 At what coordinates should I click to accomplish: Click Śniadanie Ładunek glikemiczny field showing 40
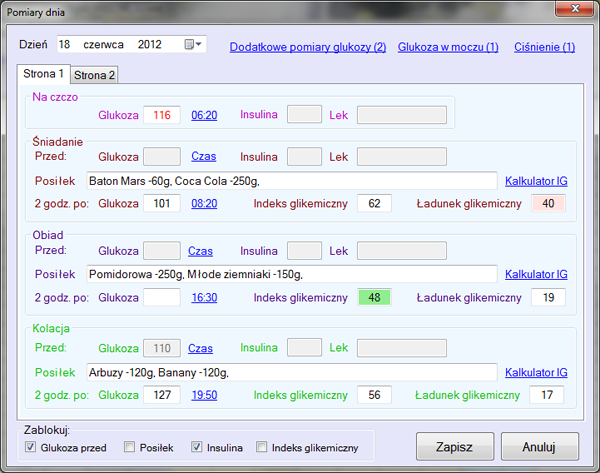click(x=548, y=203)
